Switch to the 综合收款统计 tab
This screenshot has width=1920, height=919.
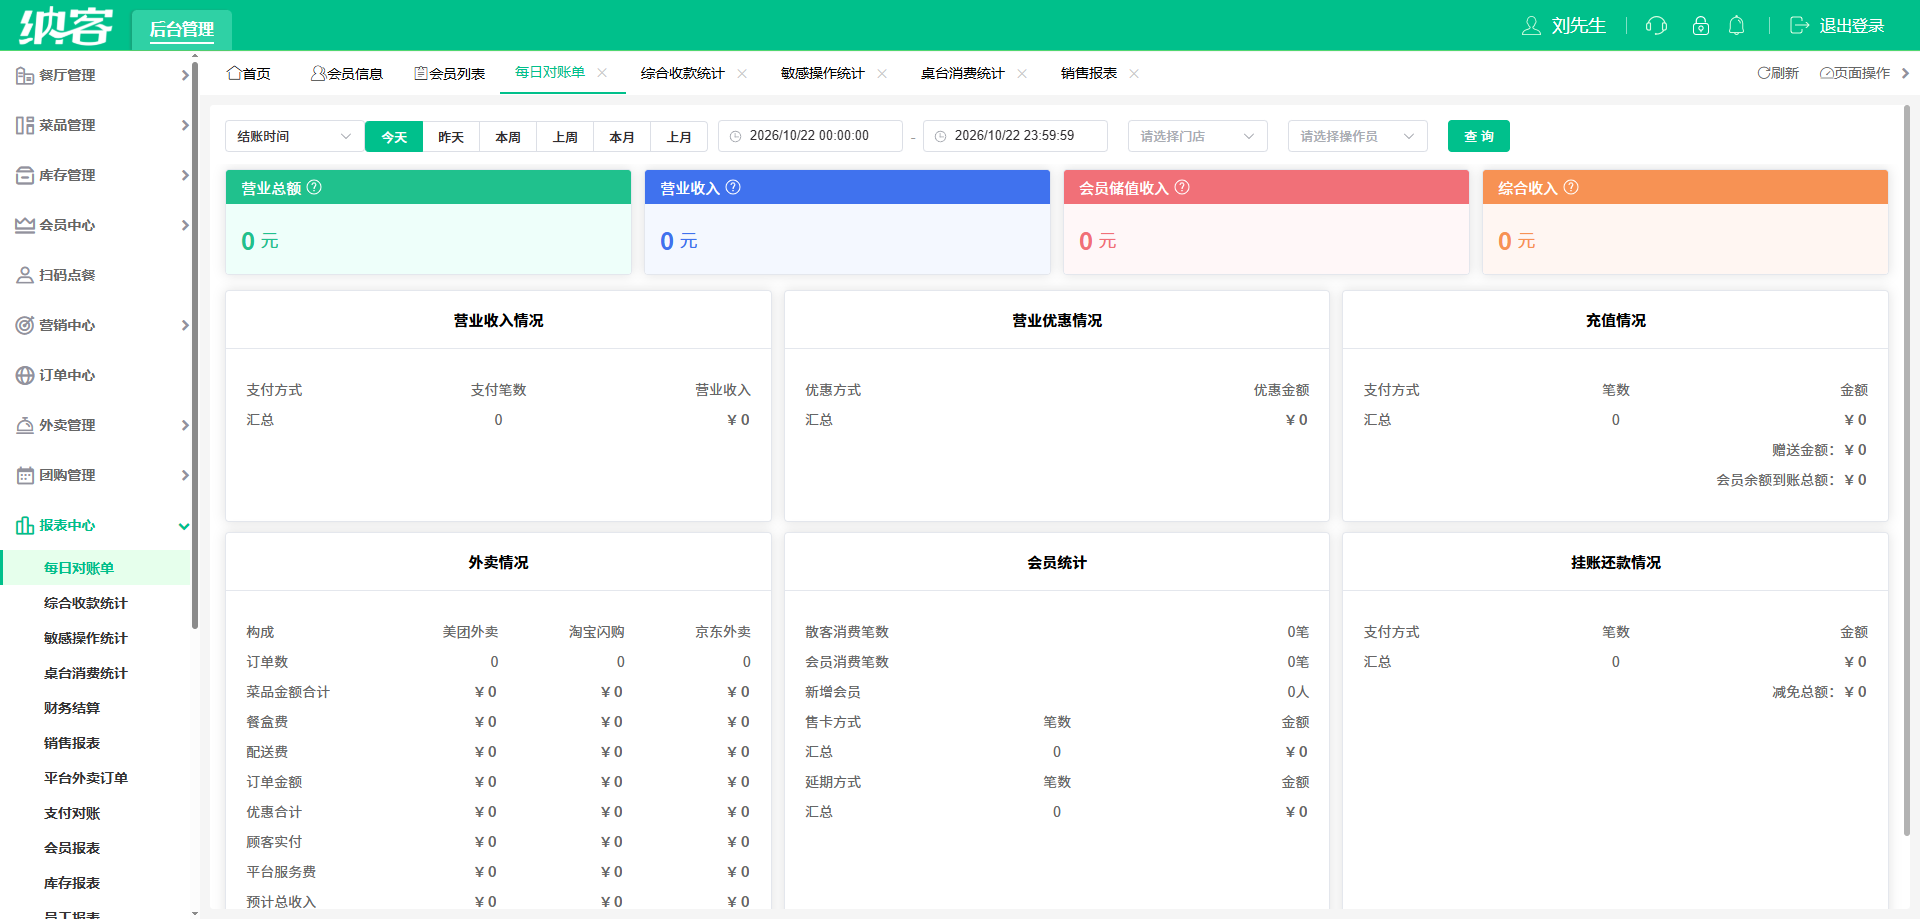[683, 74]
